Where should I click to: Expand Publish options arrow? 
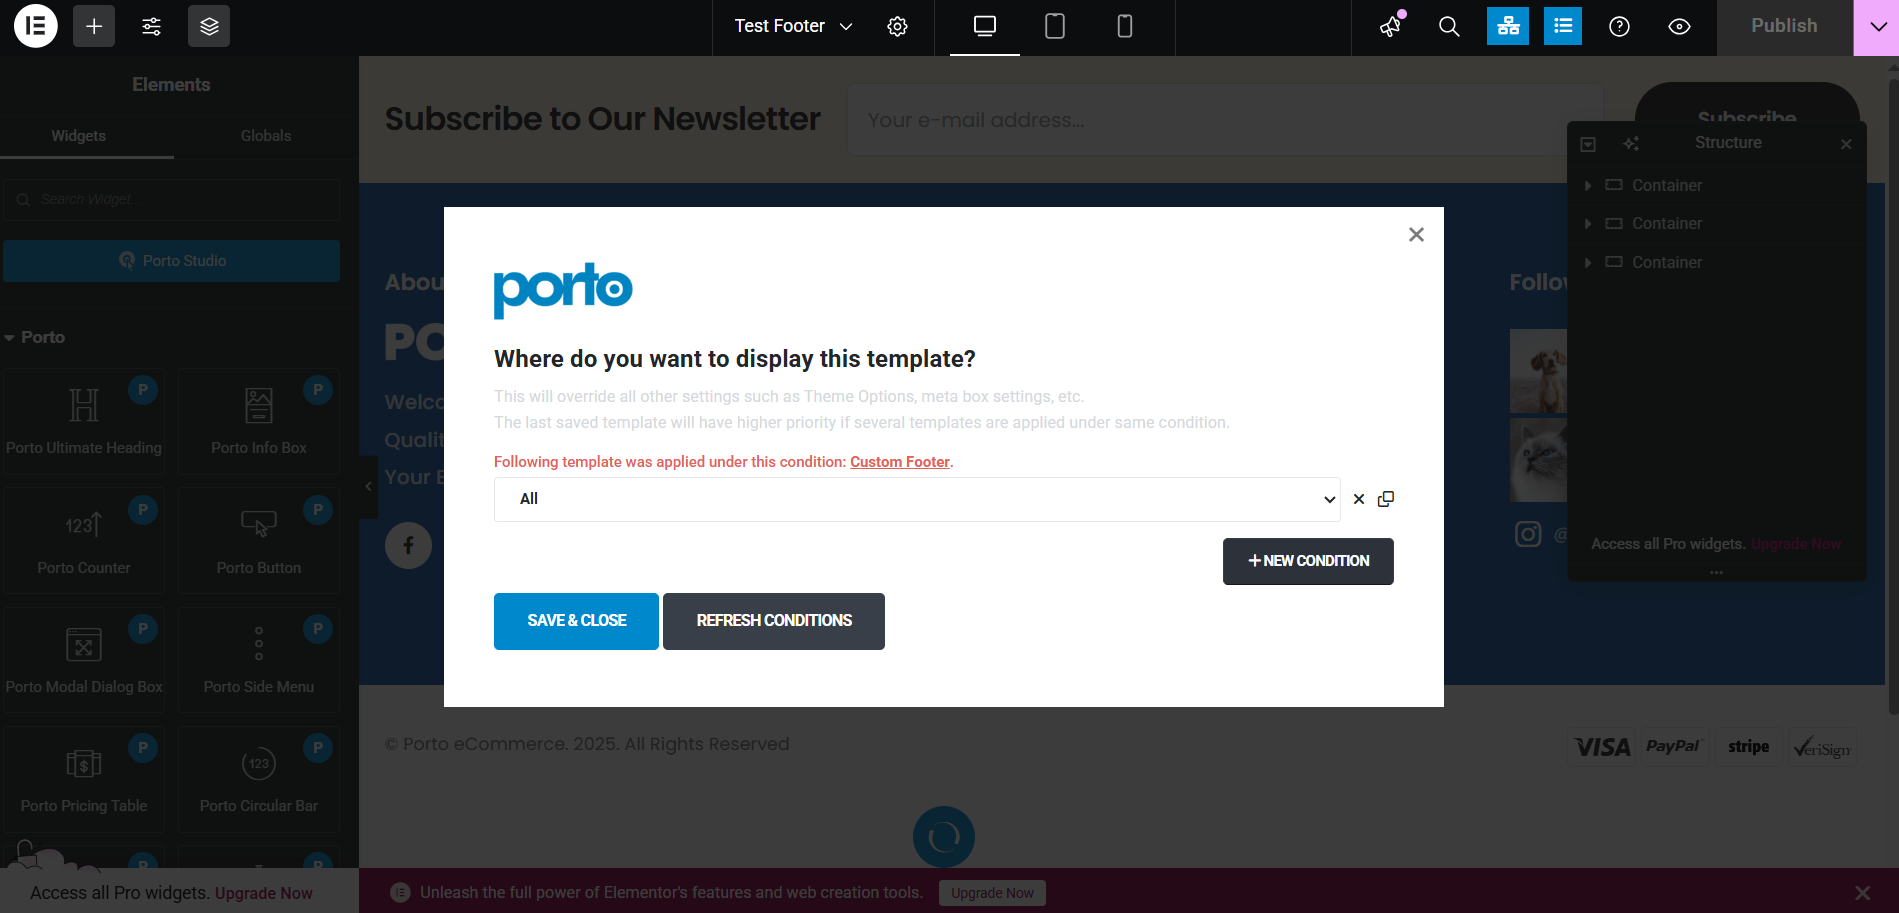[1877, 27]
